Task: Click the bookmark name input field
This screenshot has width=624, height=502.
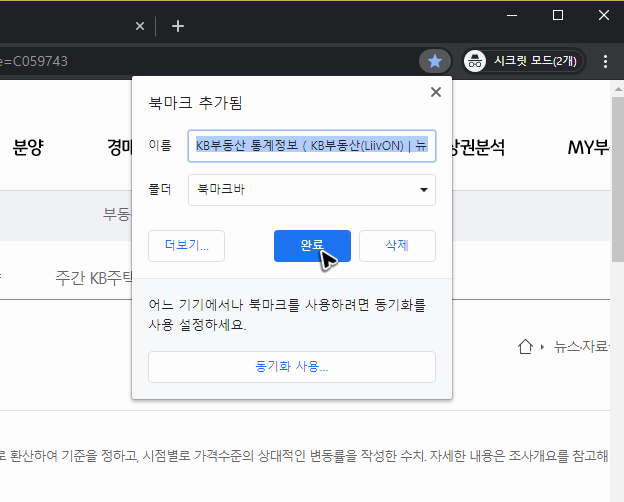Action: click(312, 146)
